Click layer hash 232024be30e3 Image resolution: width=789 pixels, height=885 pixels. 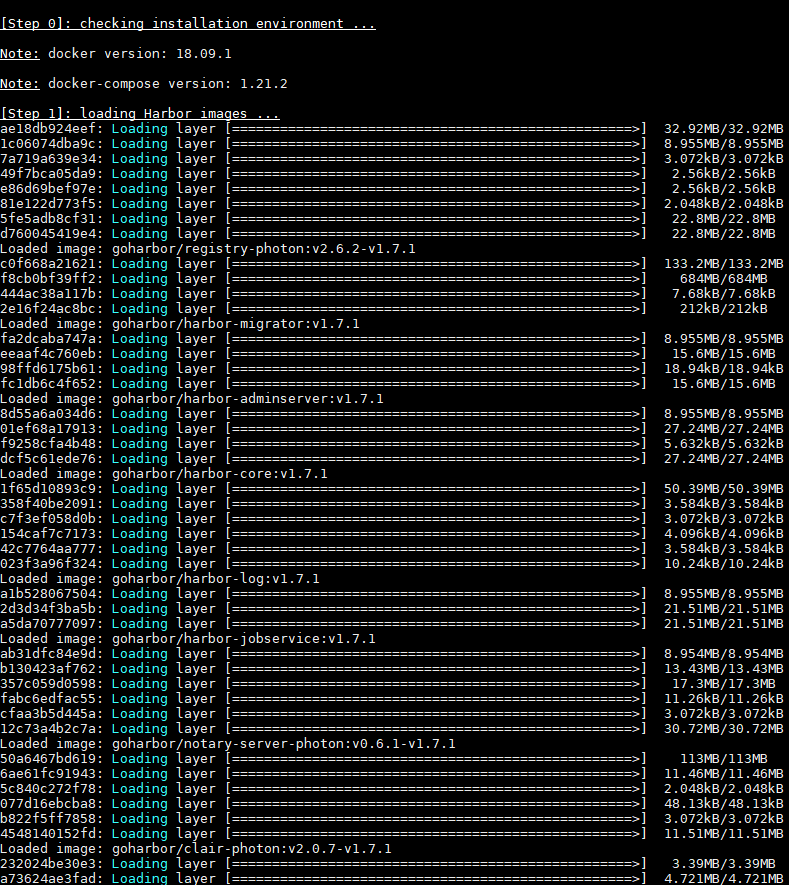[48, 864]
